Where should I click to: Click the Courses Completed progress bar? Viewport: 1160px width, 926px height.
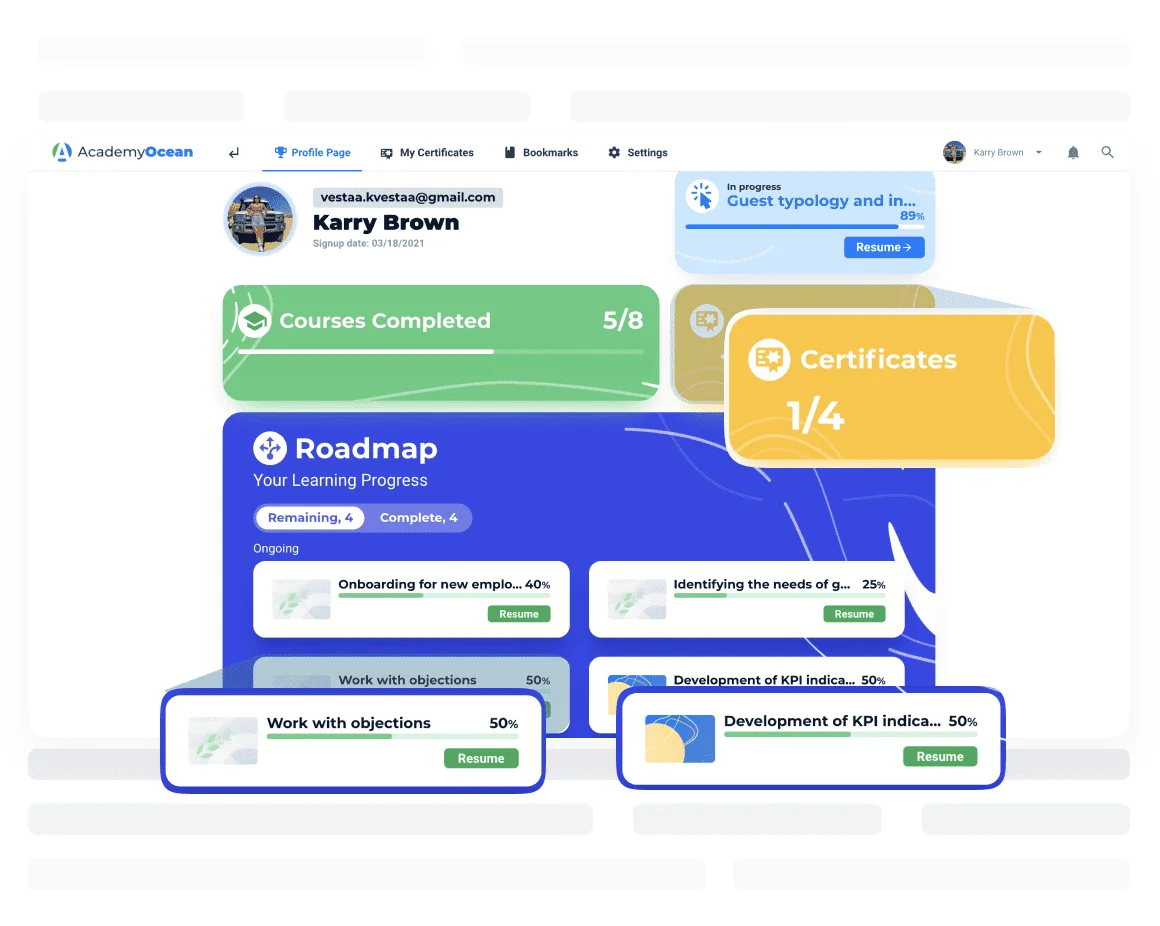pos(440,352)
